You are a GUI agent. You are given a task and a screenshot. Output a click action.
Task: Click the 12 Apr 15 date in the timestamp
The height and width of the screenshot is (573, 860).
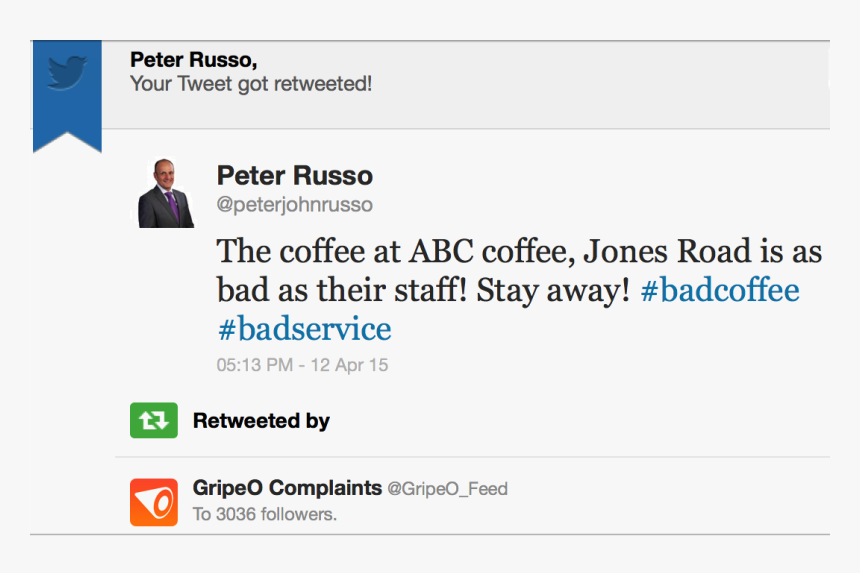(347, 365)
